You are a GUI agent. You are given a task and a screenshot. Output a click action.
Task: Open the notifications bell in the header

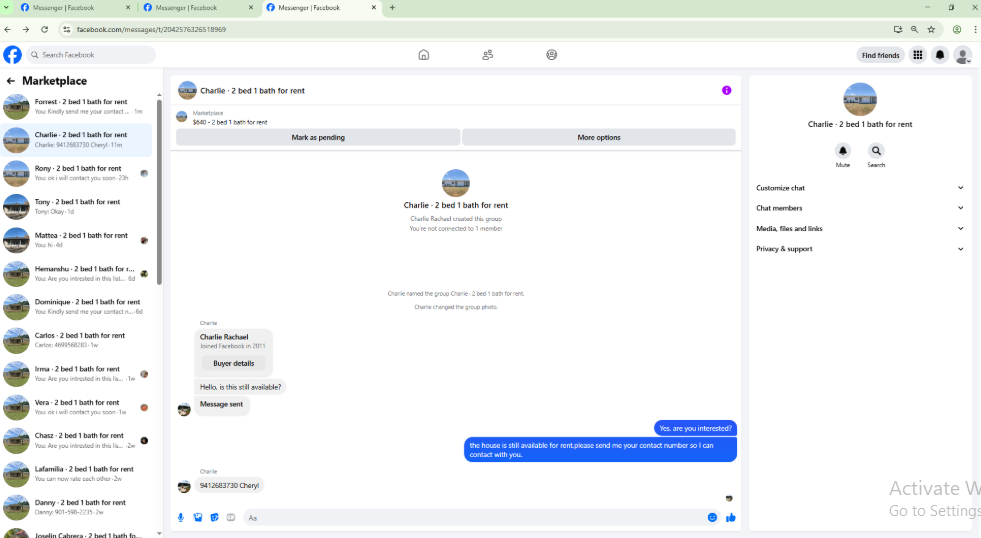pyautogui.click(x=940, y=55)
